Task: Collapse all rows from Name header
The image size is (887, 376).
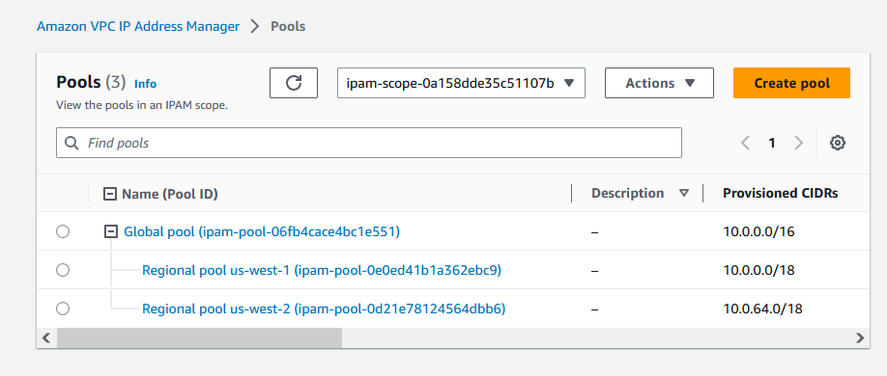Action: (110, 194)
